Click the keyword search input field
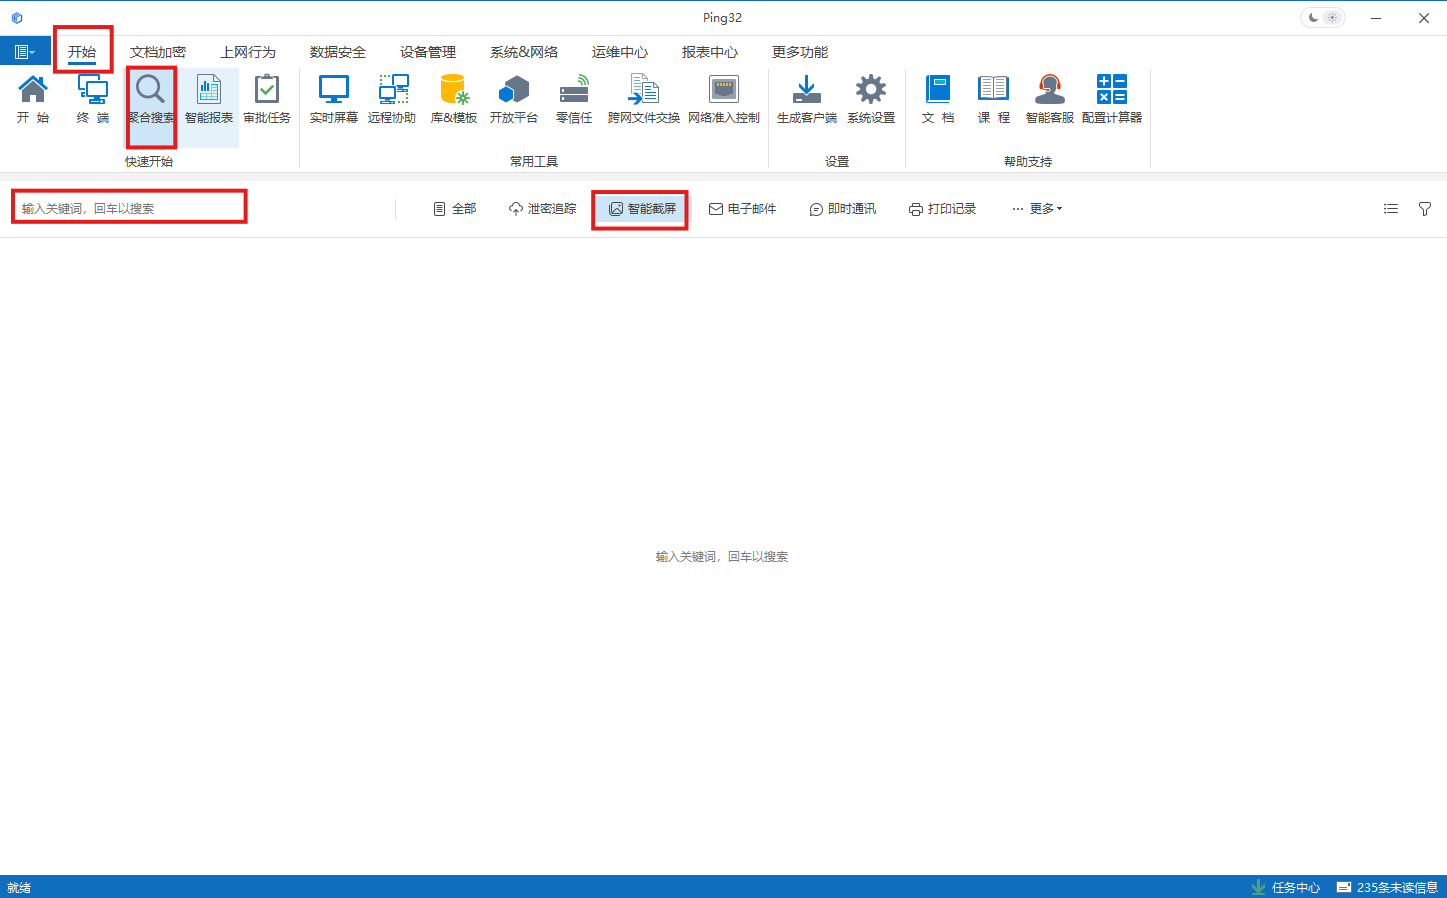 (128, 206)
